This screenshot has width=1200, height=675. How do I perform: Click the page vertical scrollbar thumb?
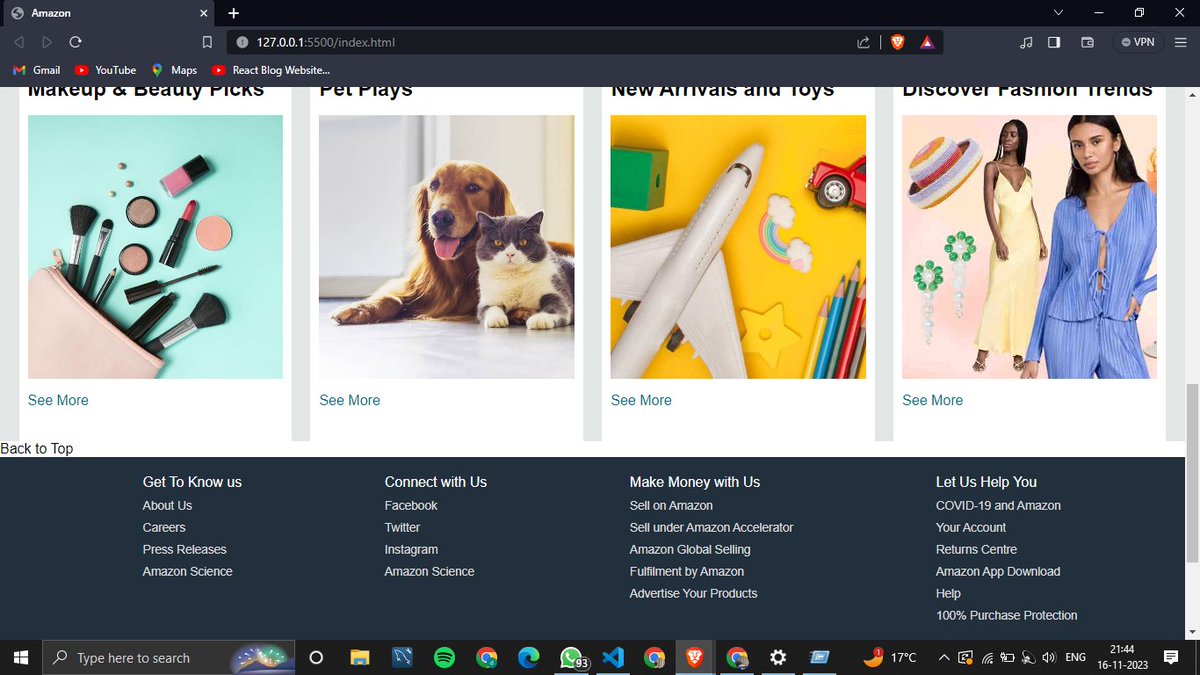tap(1191, 473)
